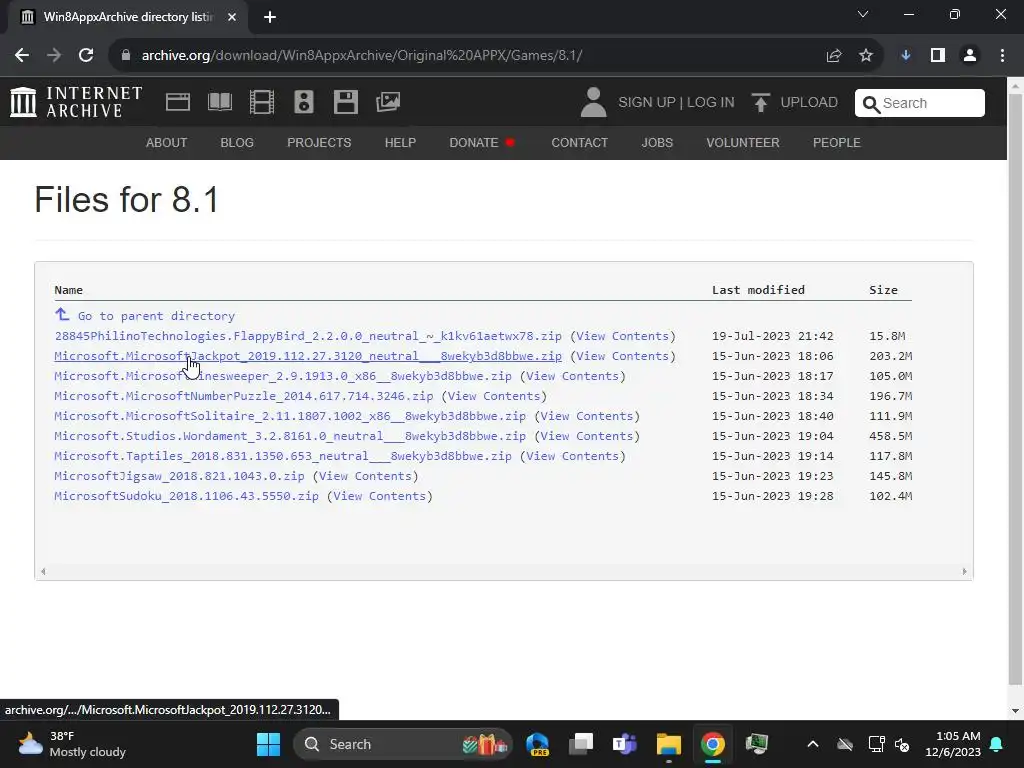Viewport: 1024px width, 768px height.
Task: Open the HELP menu item
Action: coord(400,142)
